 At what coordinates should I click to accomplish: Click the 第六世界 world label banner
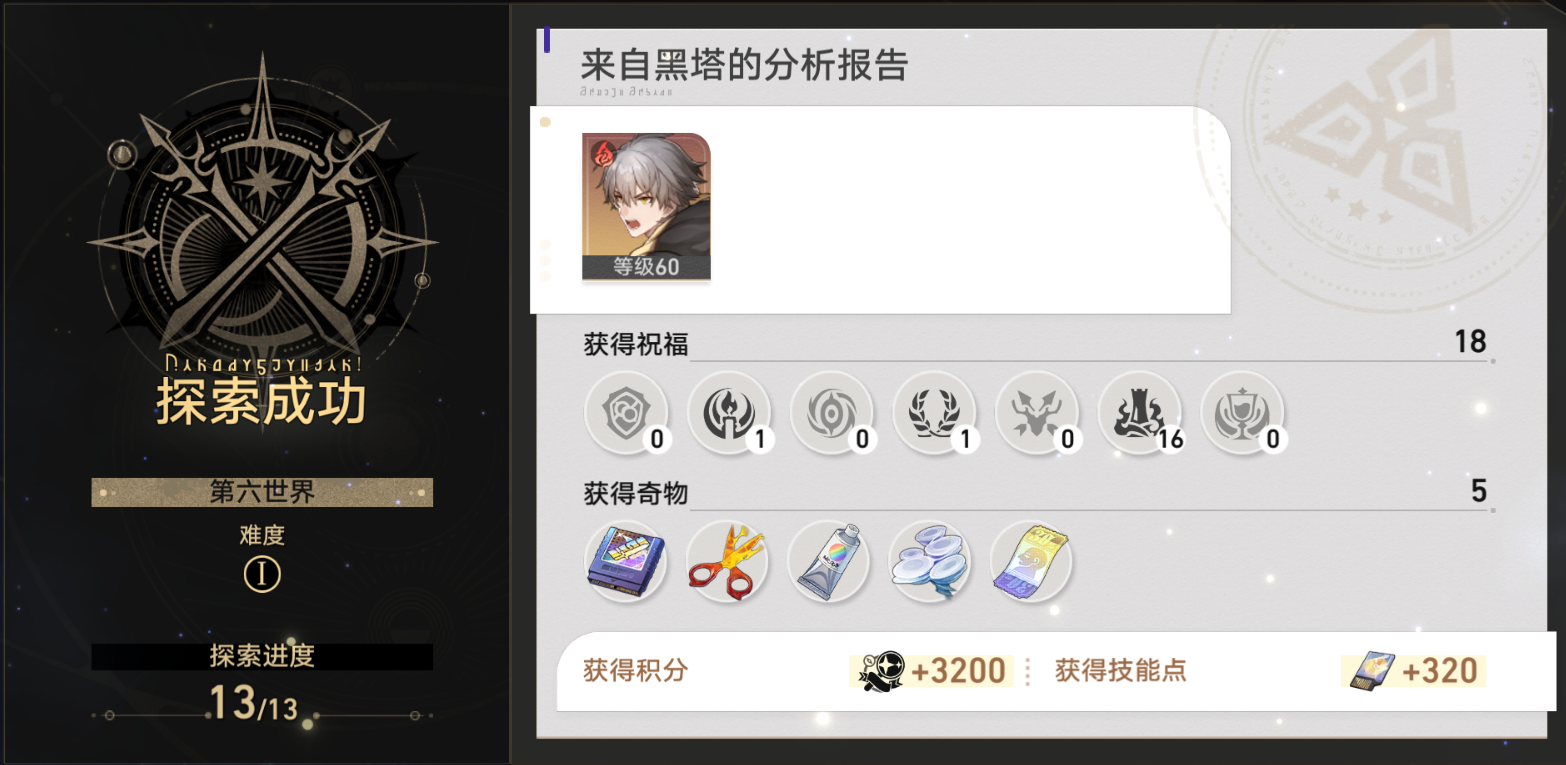click(x=262, y=492)
